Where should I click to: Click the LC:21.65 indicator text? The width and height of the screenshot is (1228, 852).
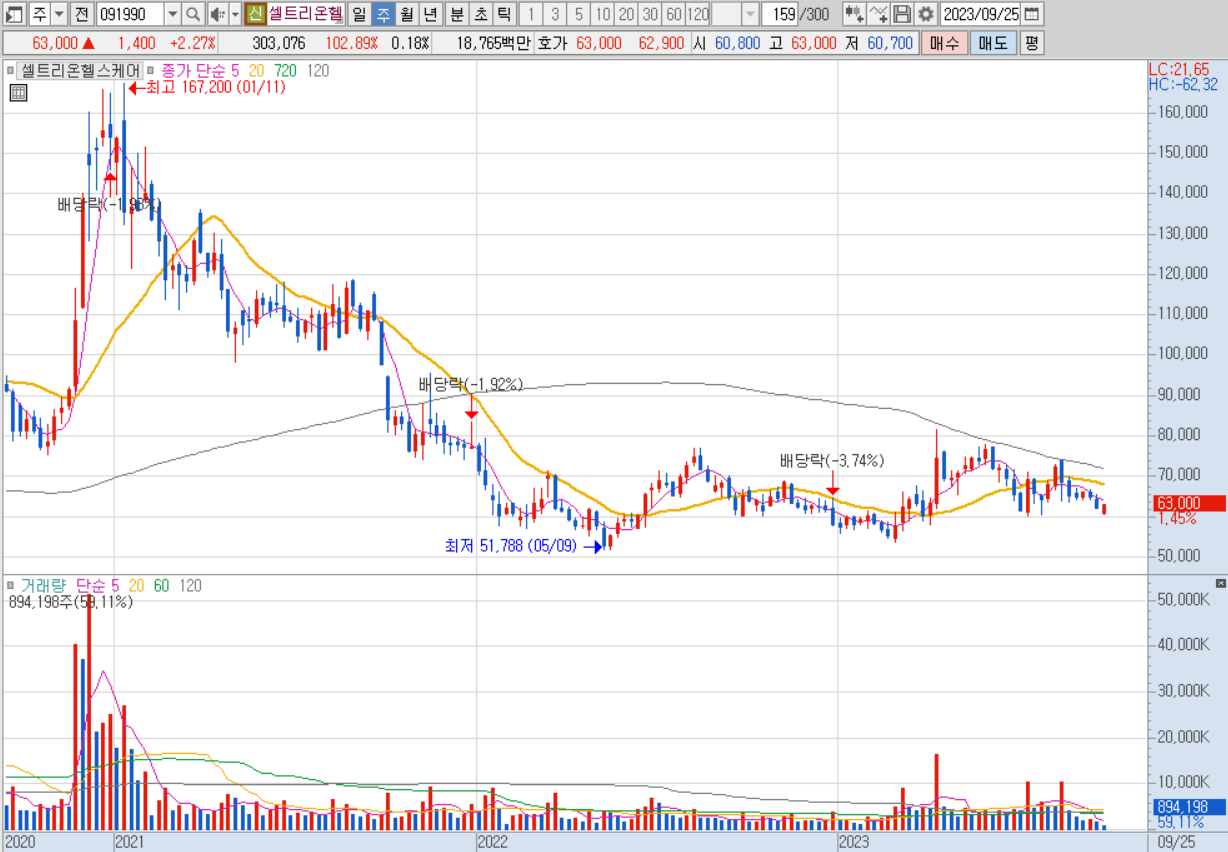coord(1179,69)
